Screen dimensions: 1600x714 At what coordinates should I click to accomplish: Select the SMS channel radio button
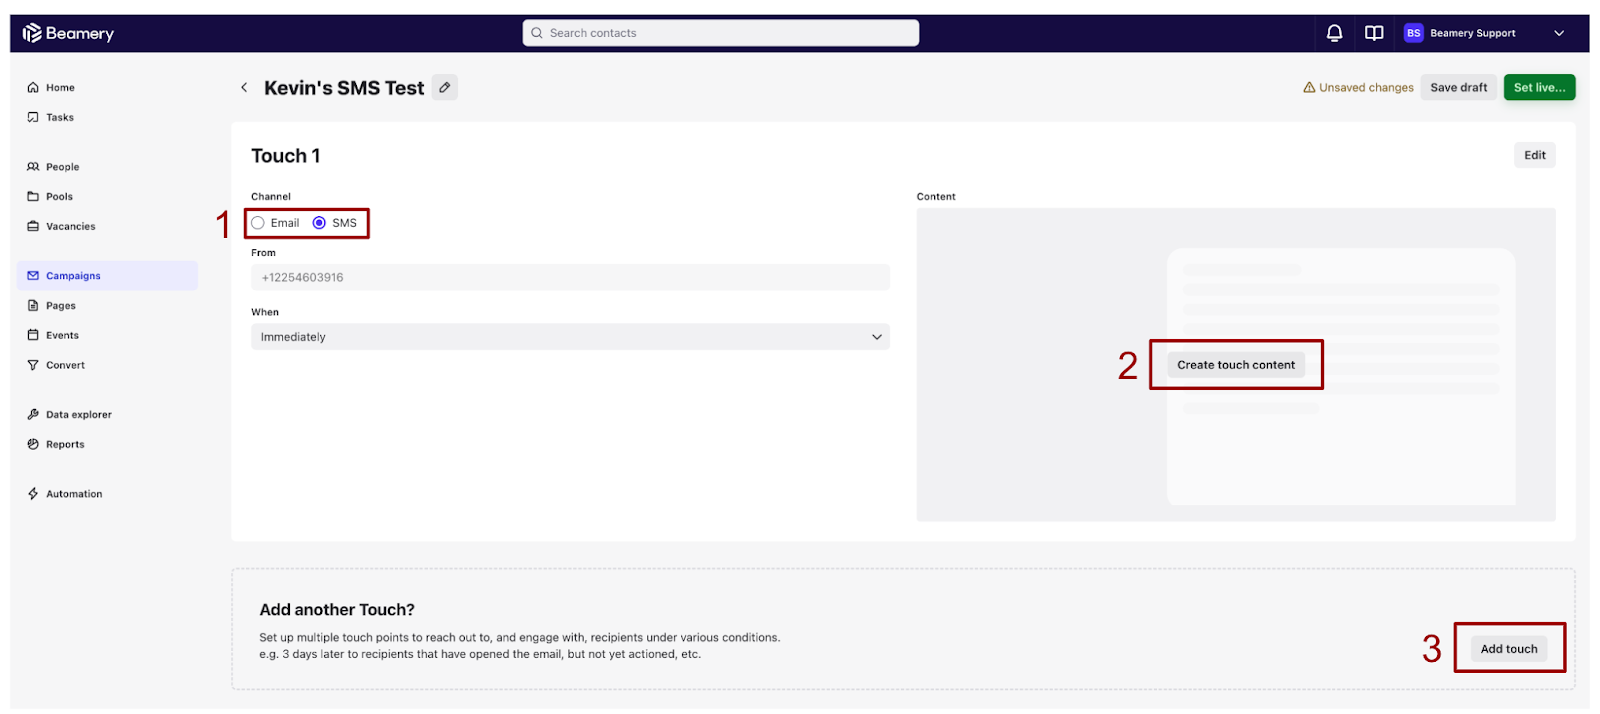[319, 223]
